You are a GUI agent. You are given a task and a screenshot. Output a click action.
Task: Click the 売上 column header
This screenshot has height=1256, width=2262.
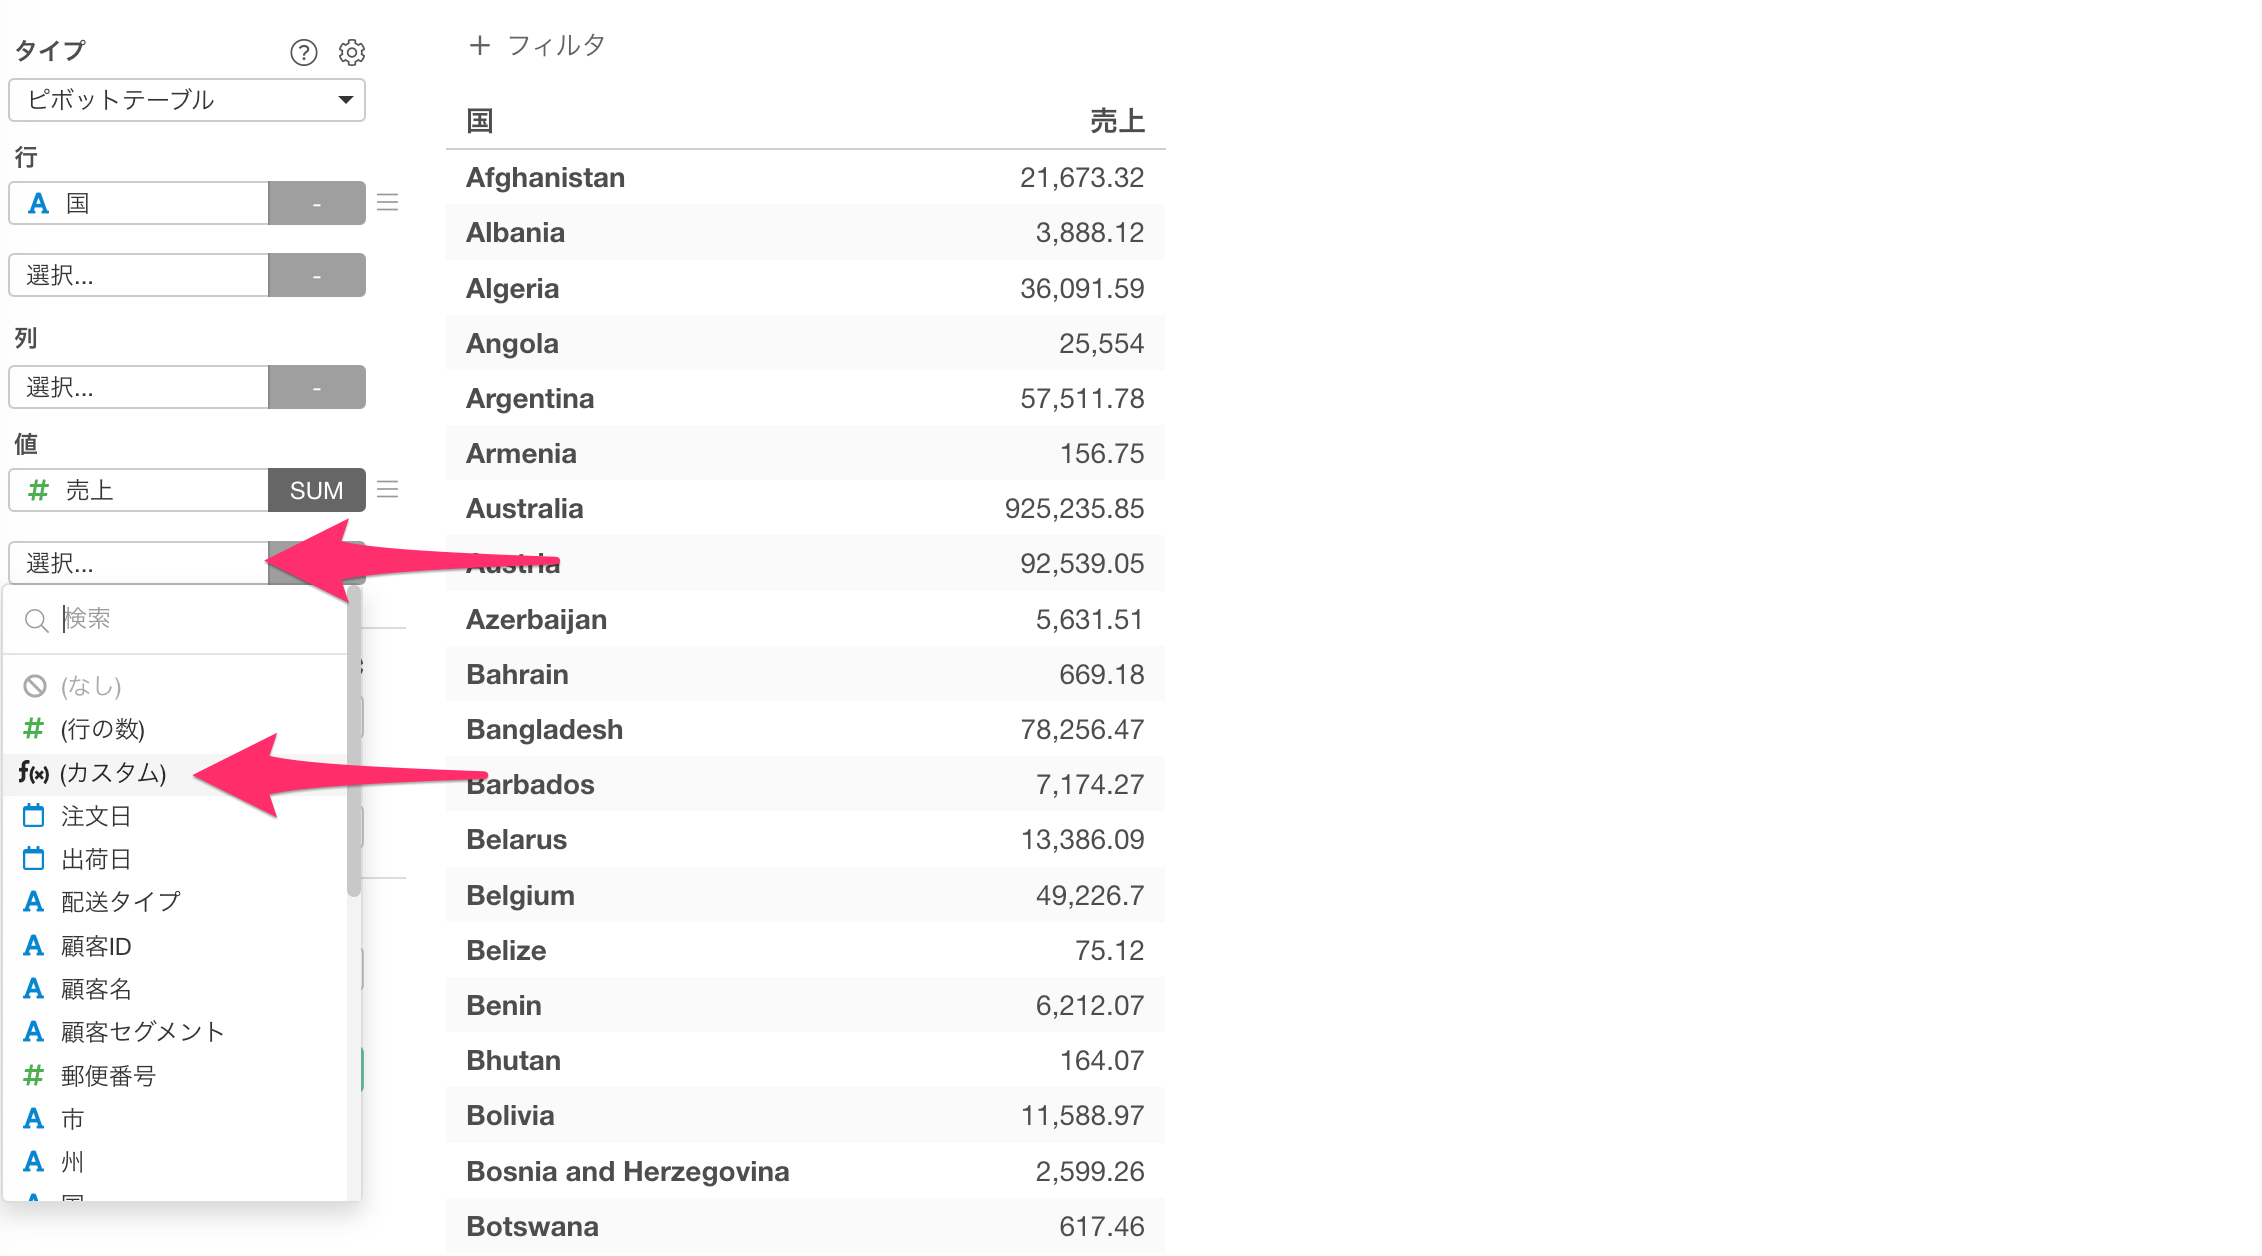[1116, 121]
